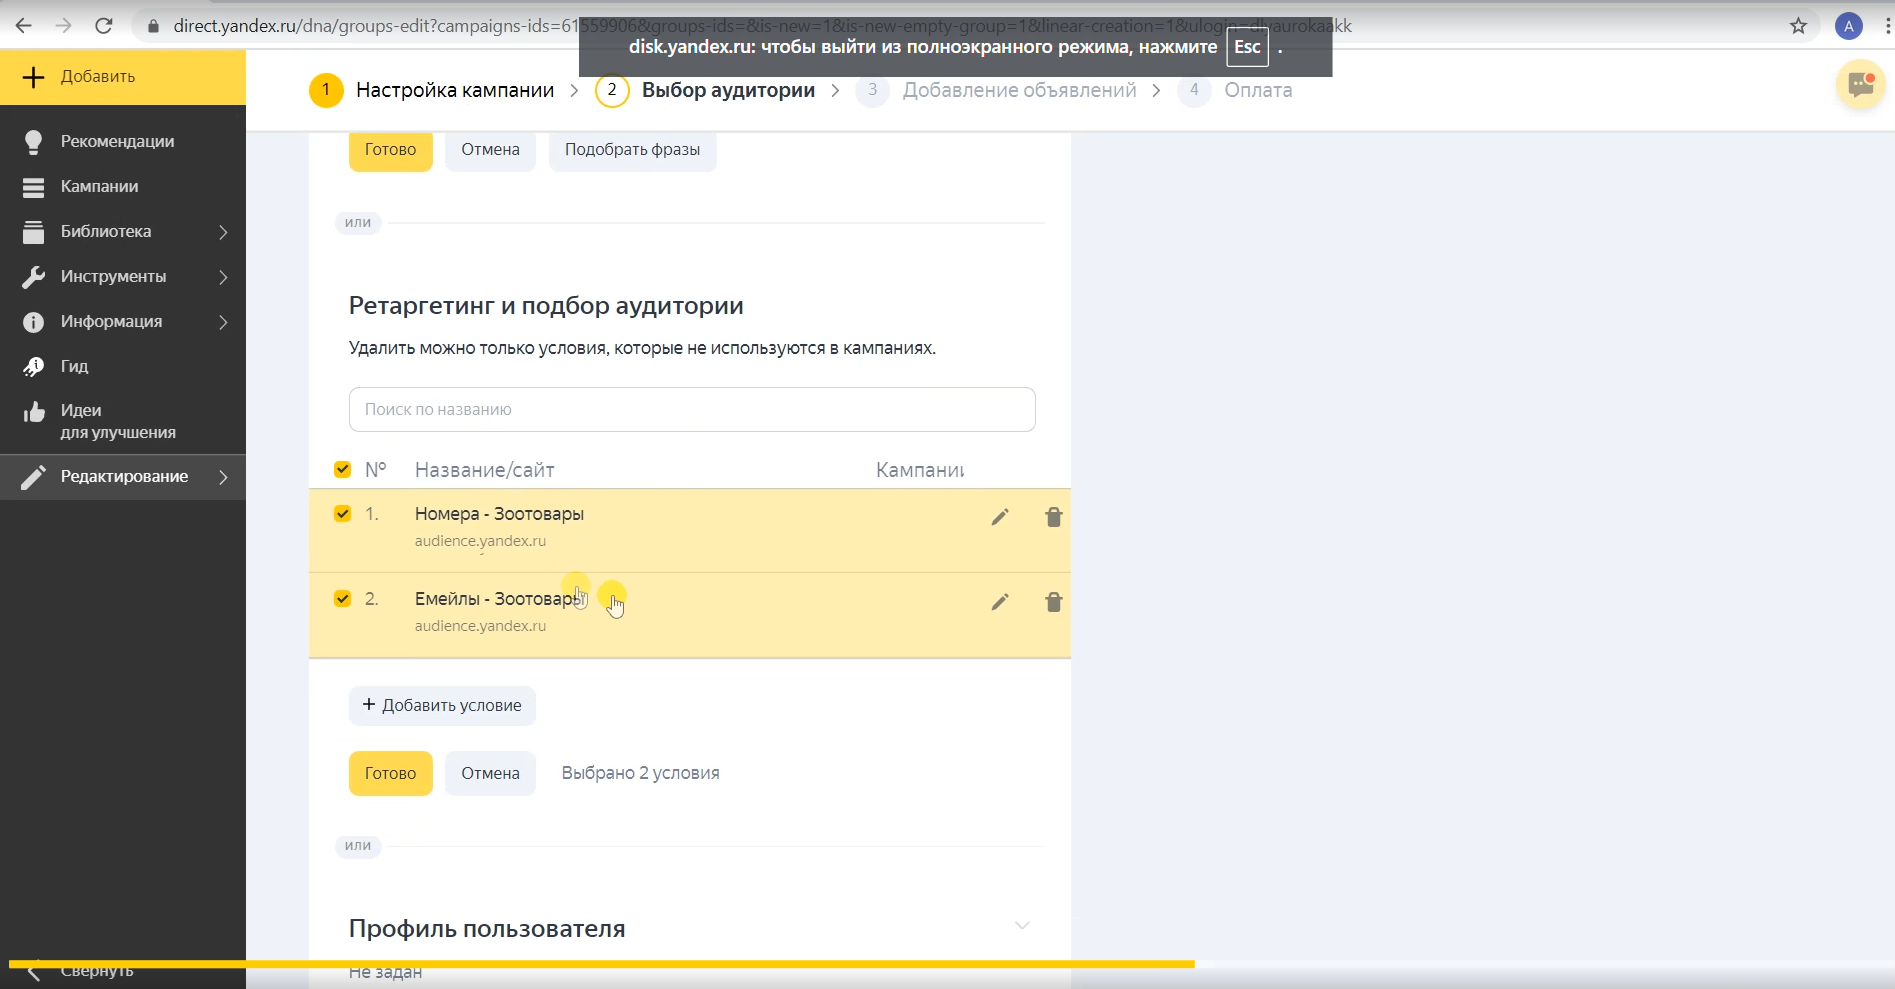Click the plus icon on Добавить

click(33, 77)
